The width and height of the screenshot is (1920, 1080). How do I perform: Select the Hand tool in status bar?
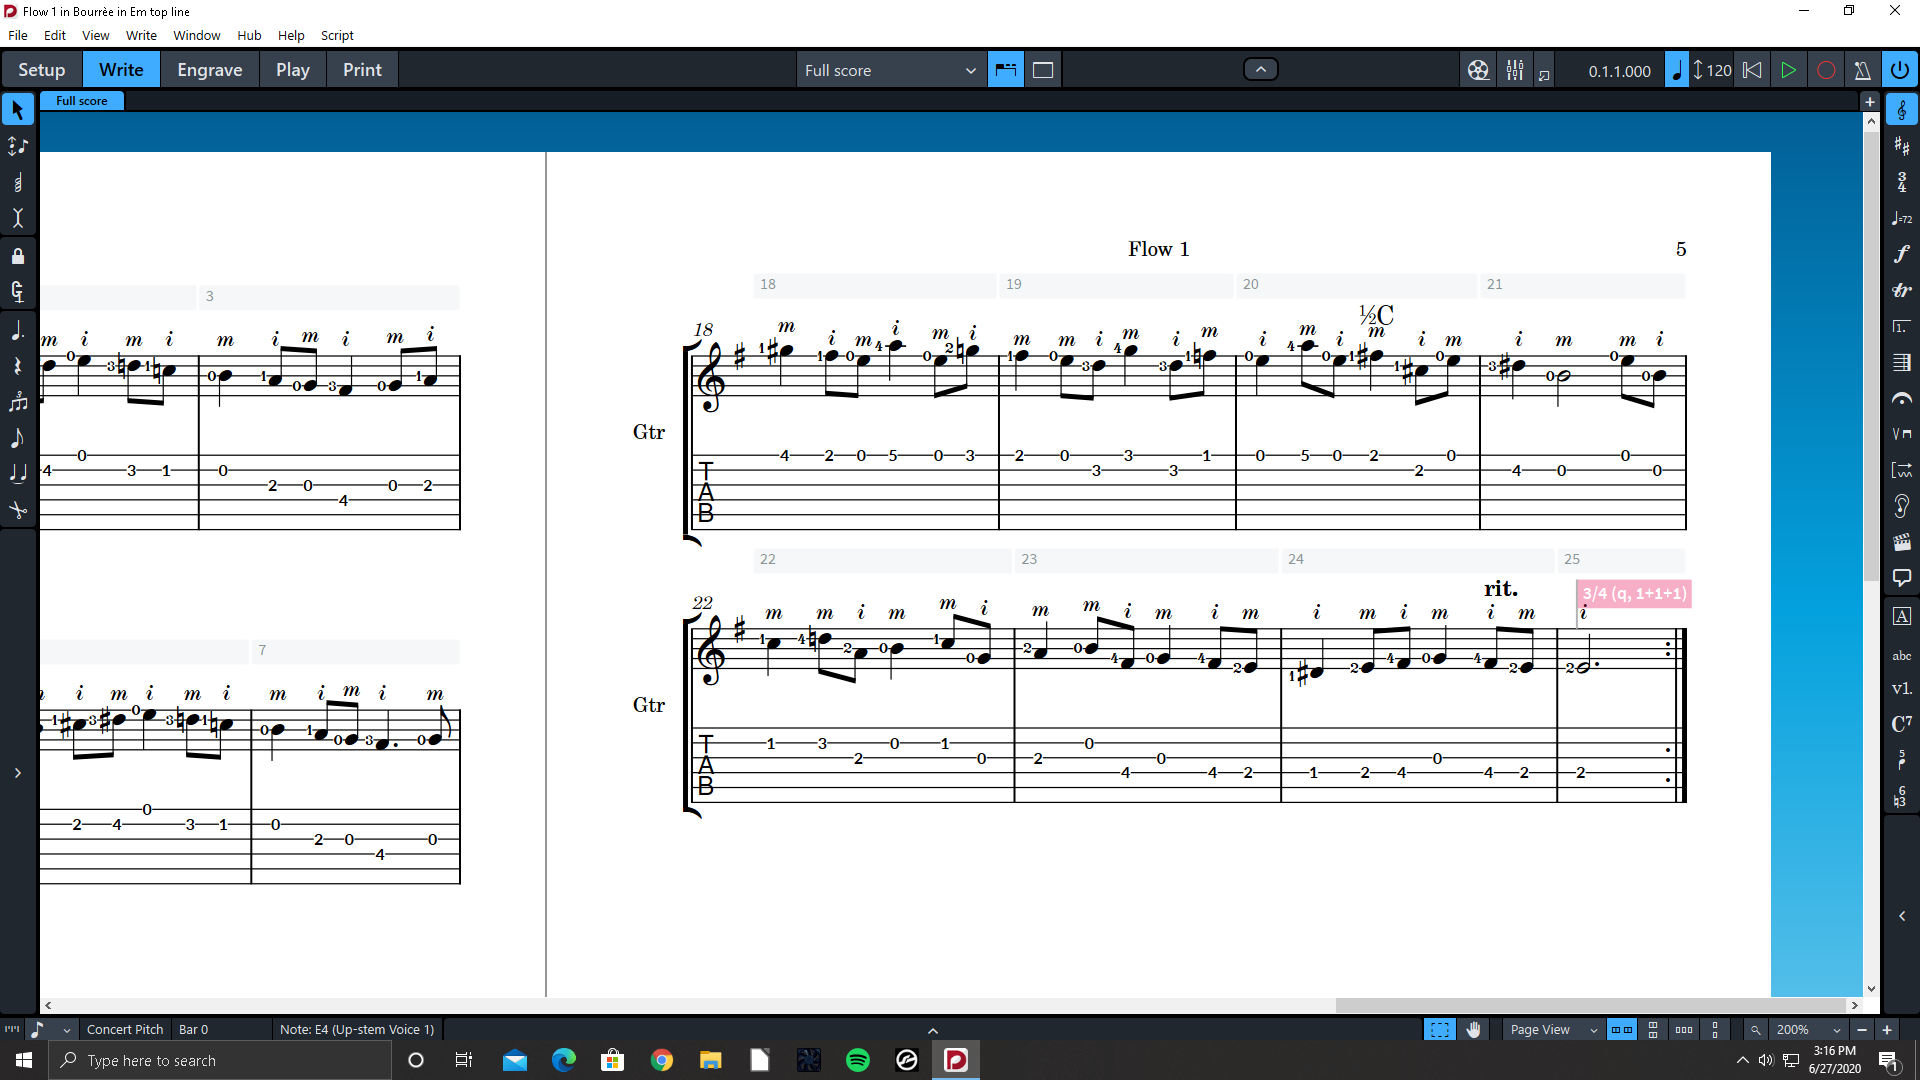click(x=1473, y=1030)
